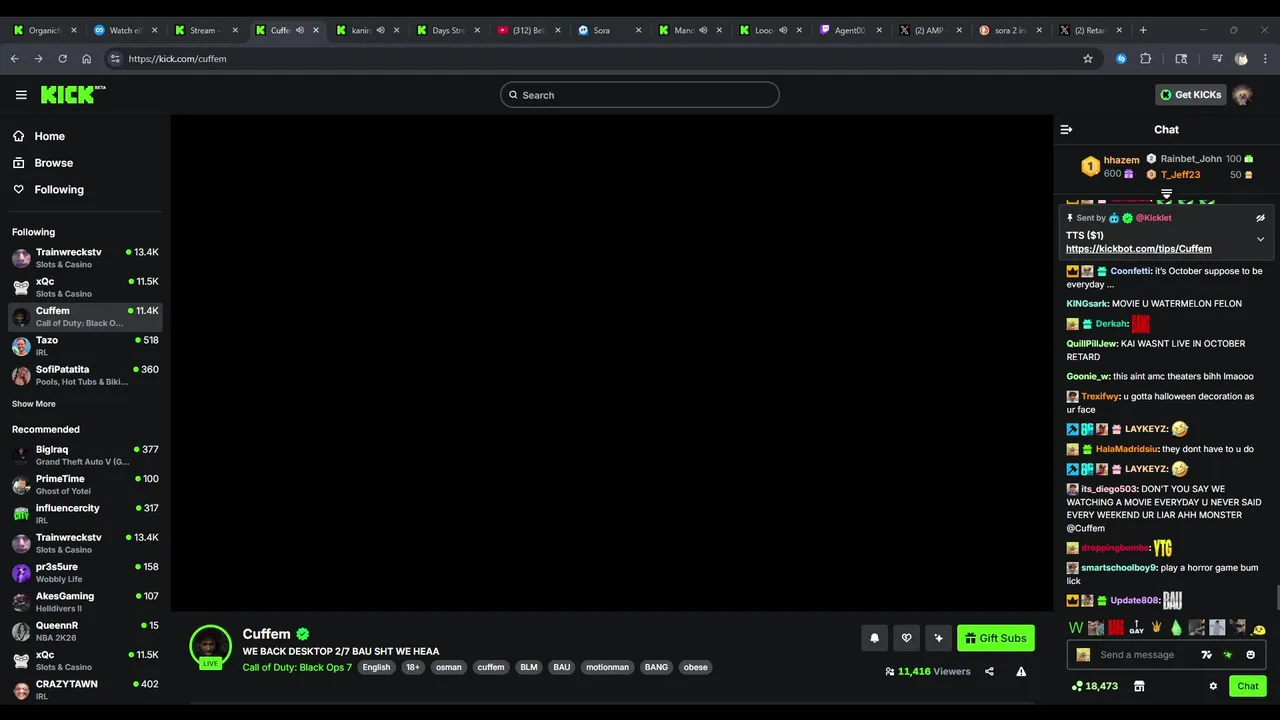1280x720 pixels.
Task: Open xQc channel in Following list
Action: pyautogui.click(x=85, y=287)
